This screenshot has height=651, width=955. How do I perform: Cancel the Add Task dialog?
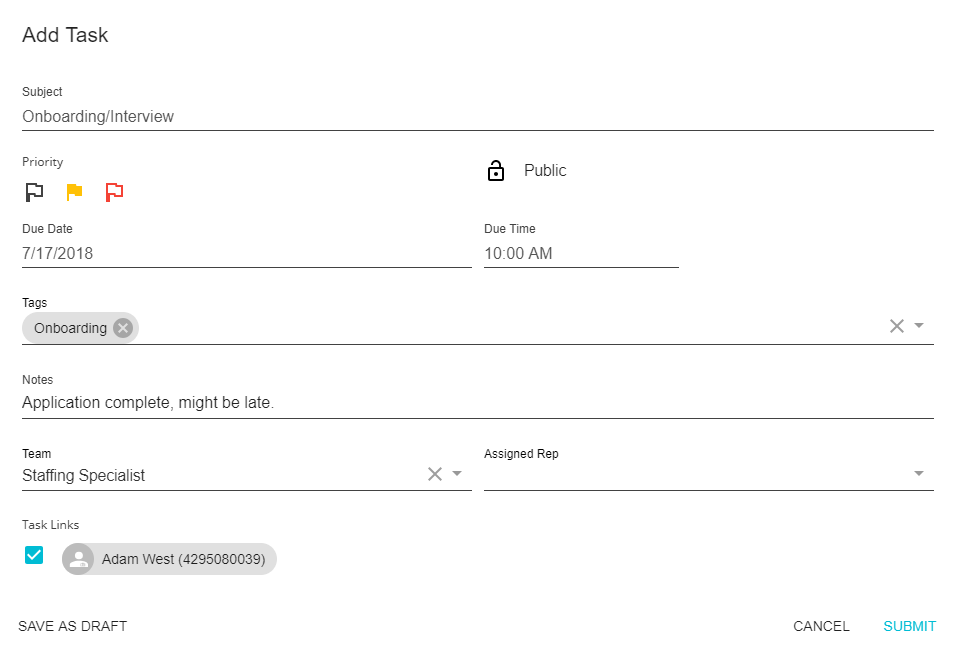click(821, 626)
